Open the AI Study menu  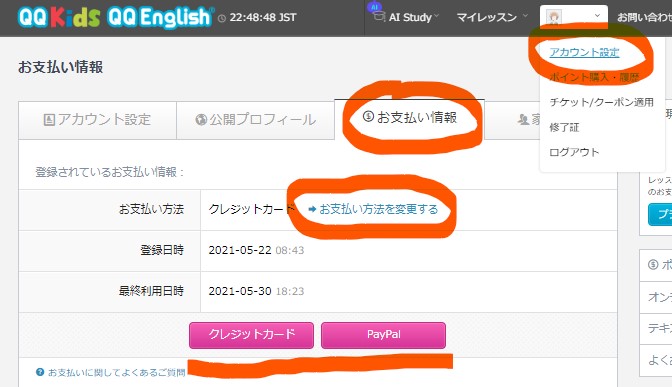(x=410, y=17)
